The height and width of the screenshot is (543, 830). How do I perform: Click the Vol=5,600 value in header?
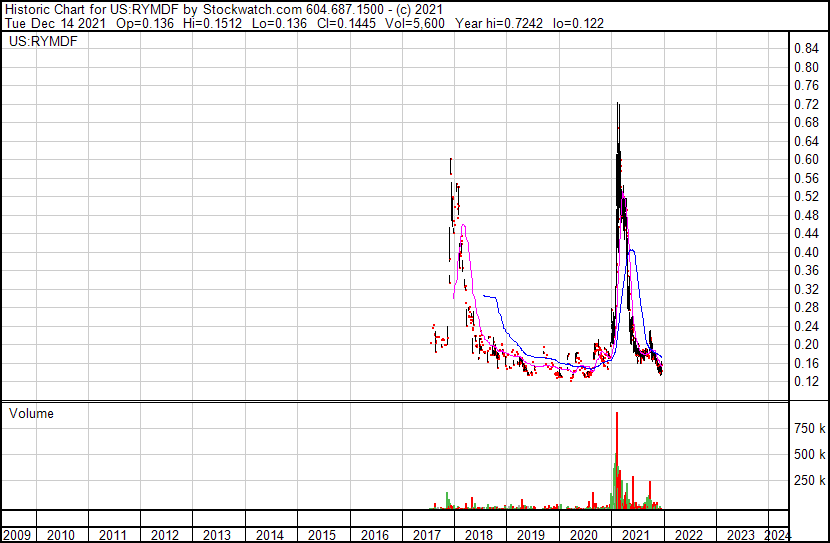(415, 23)
